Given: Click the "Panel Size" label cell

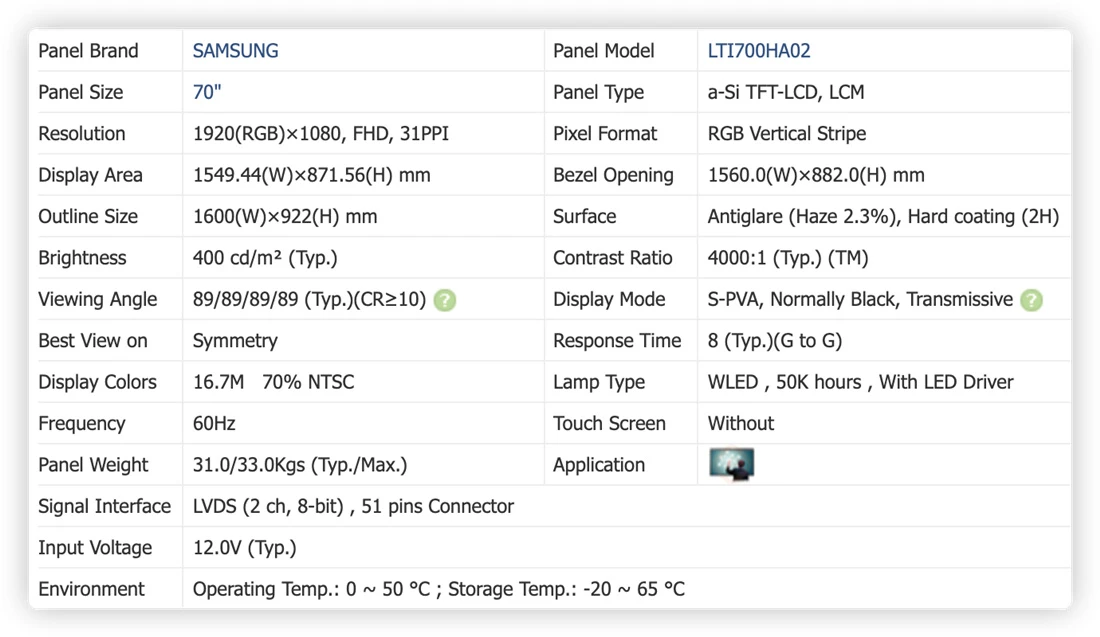Looking at the screenshot, I should tap(106, 92).
